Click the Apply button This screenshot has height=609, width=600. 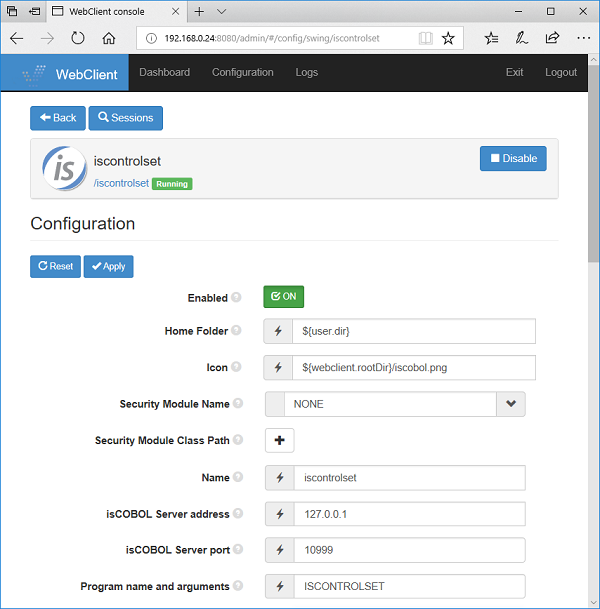[108, 267]
